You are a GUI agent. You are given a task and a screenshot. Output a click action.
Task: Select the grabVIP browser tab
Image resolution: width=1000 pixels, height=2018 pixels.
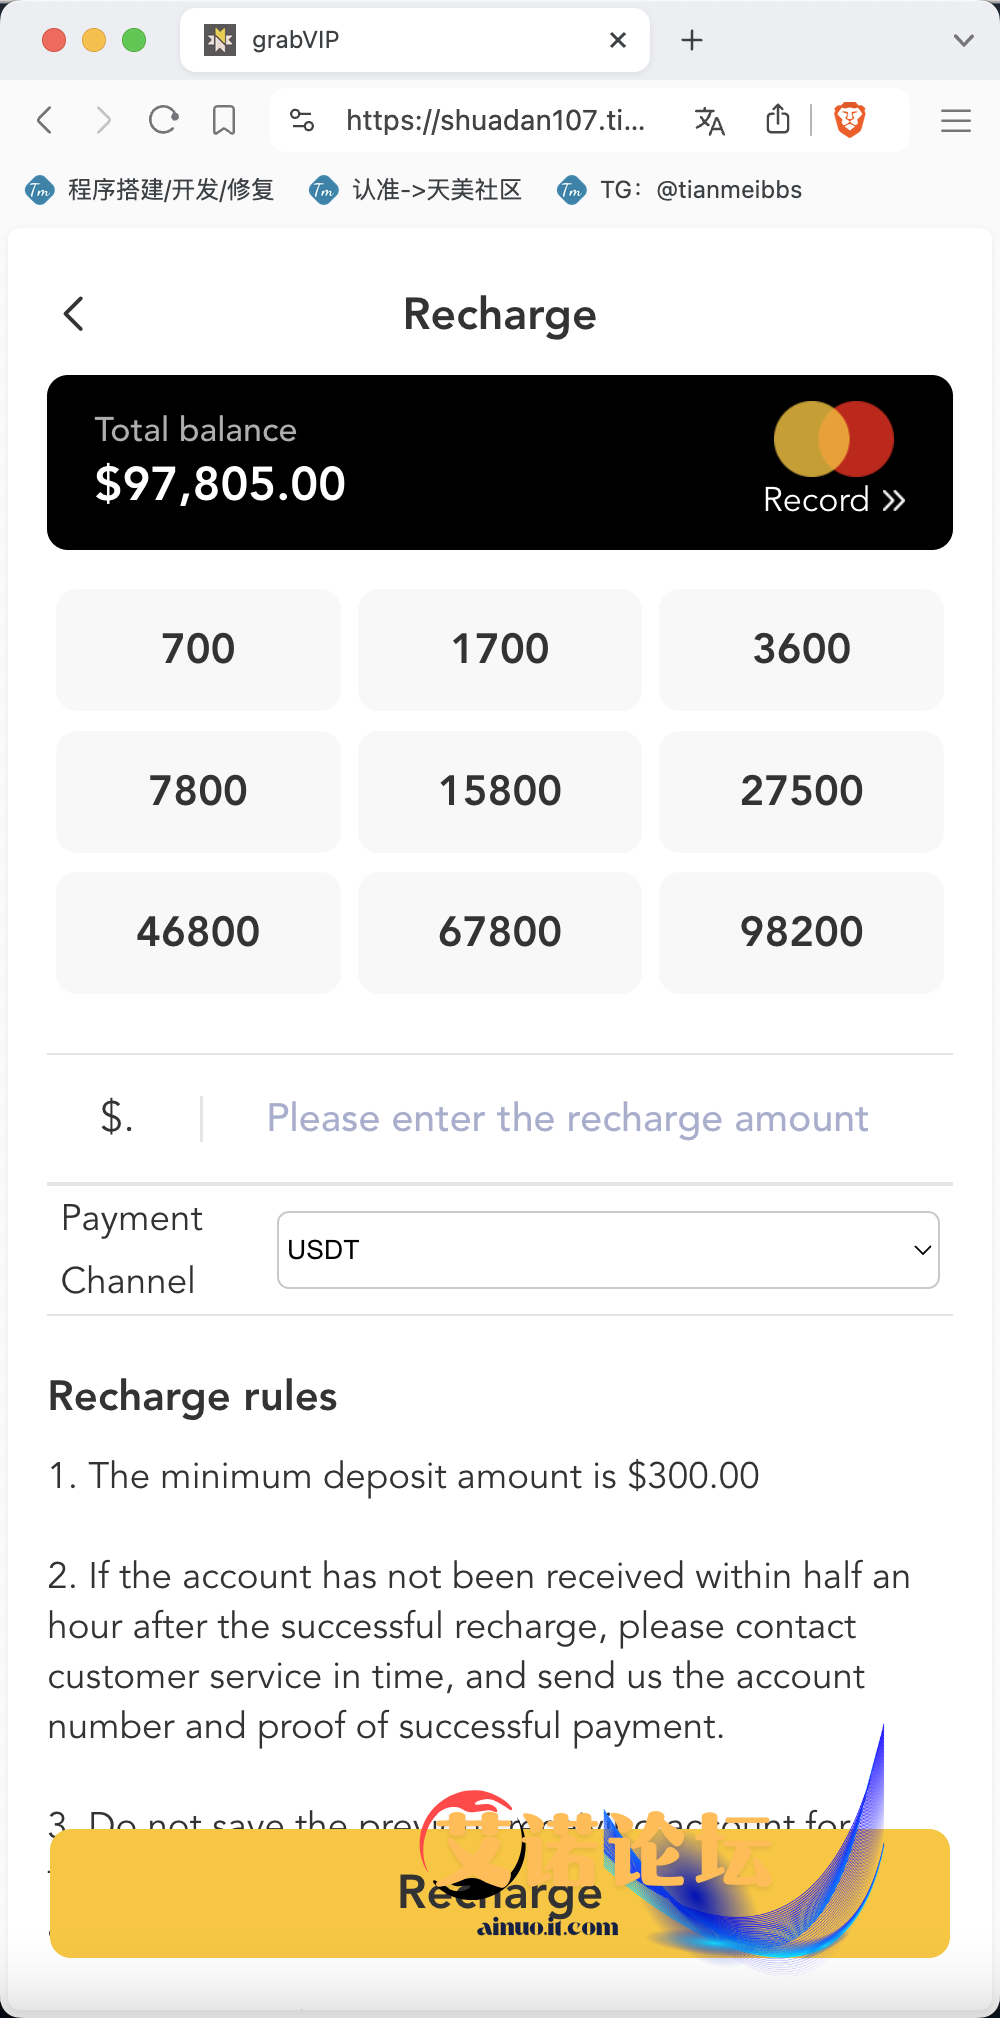tap(400, 40)
